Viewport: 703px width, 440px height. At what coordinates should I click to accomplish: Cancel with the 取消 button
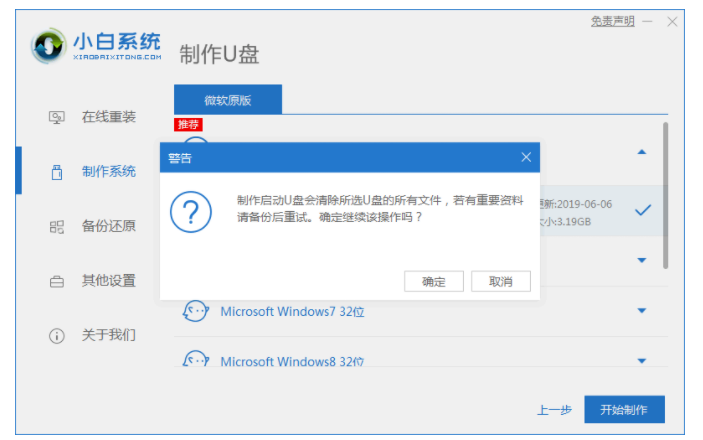(501, 281)
